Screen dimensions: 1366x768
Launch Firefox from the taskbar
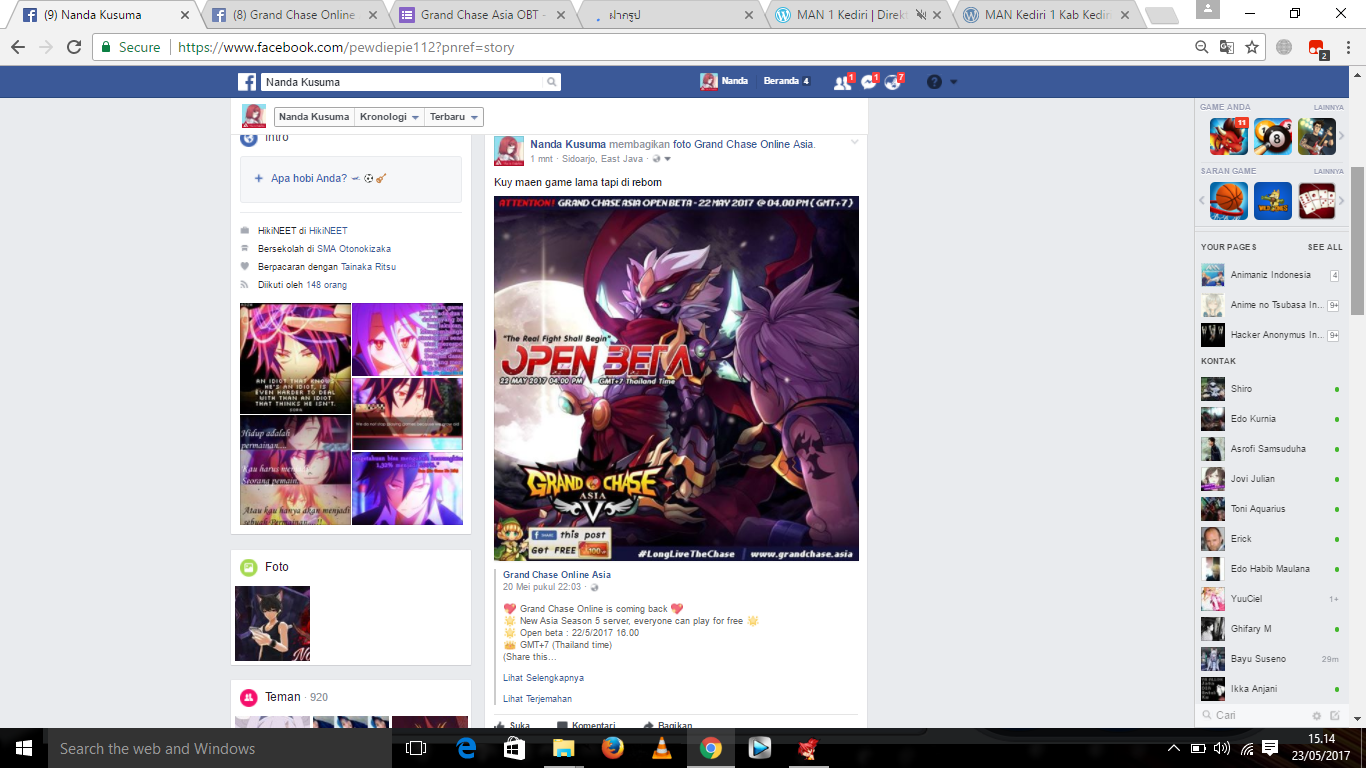(x=613, y=748)
